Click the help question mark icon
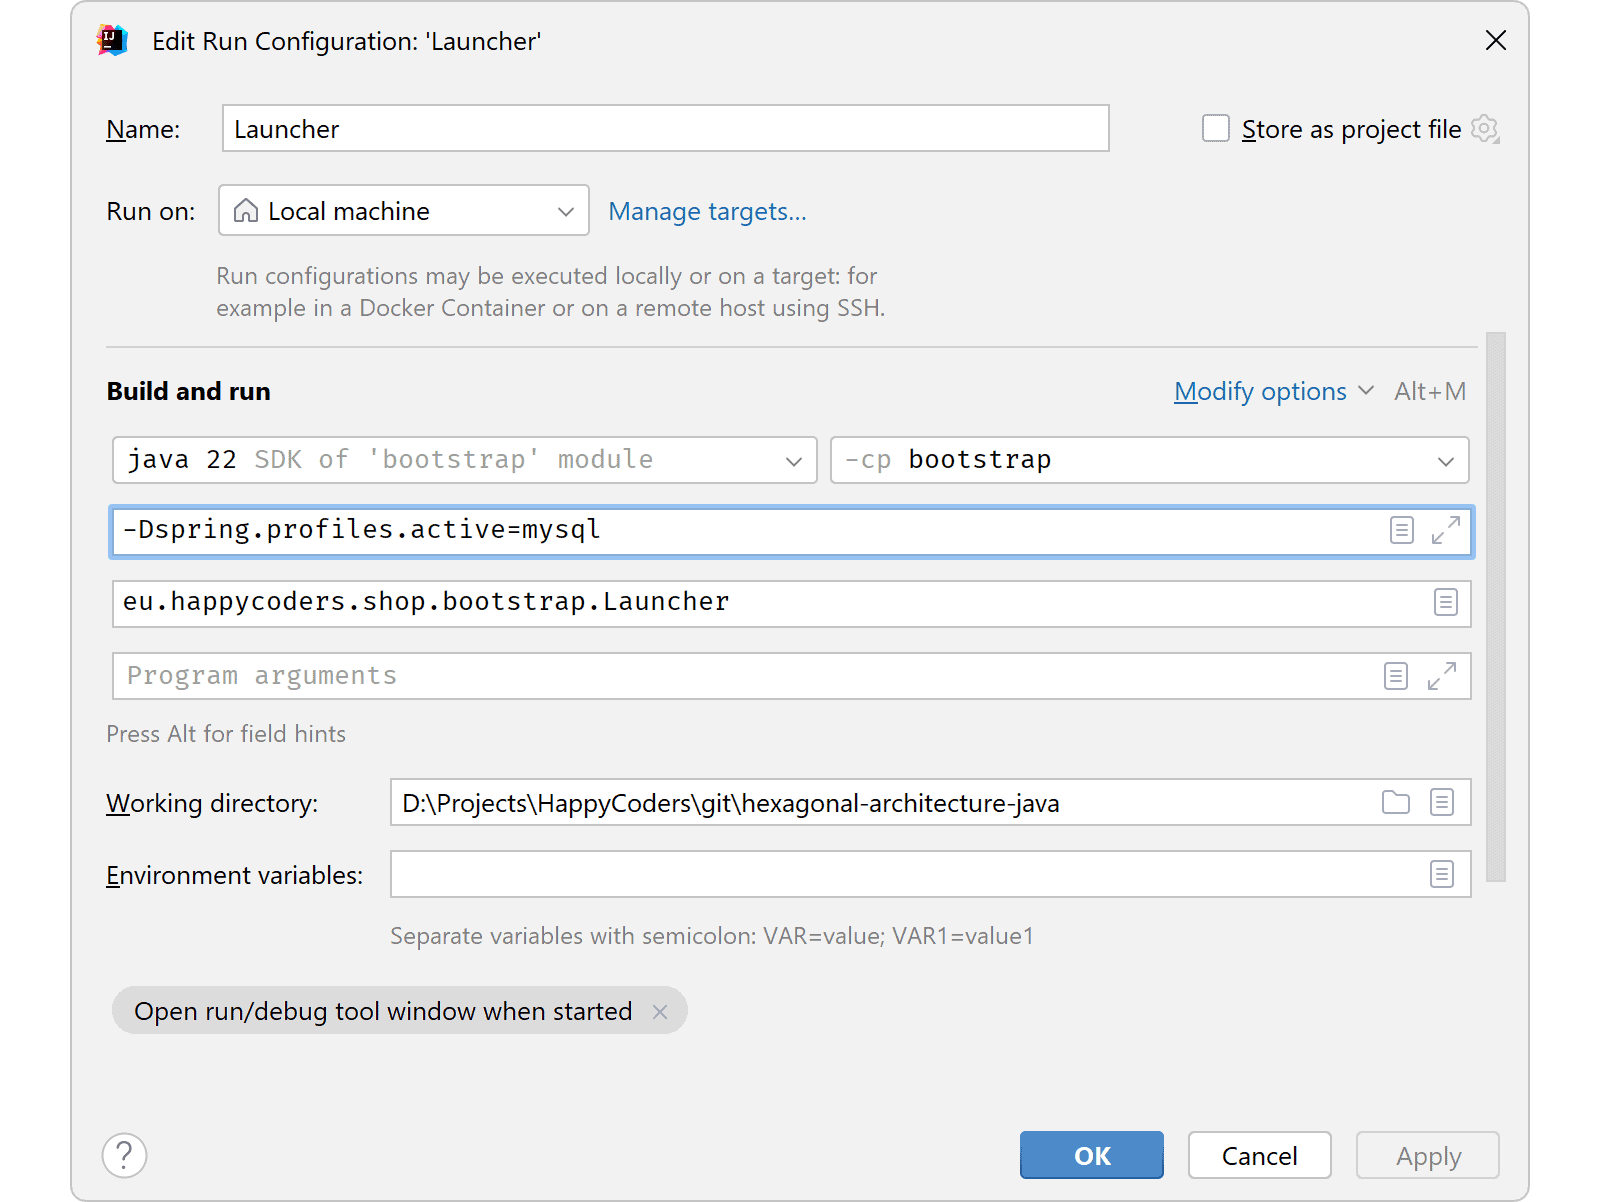Screen dimensions: 1600x1202 pyautogui.click(x=125, y=1155)
